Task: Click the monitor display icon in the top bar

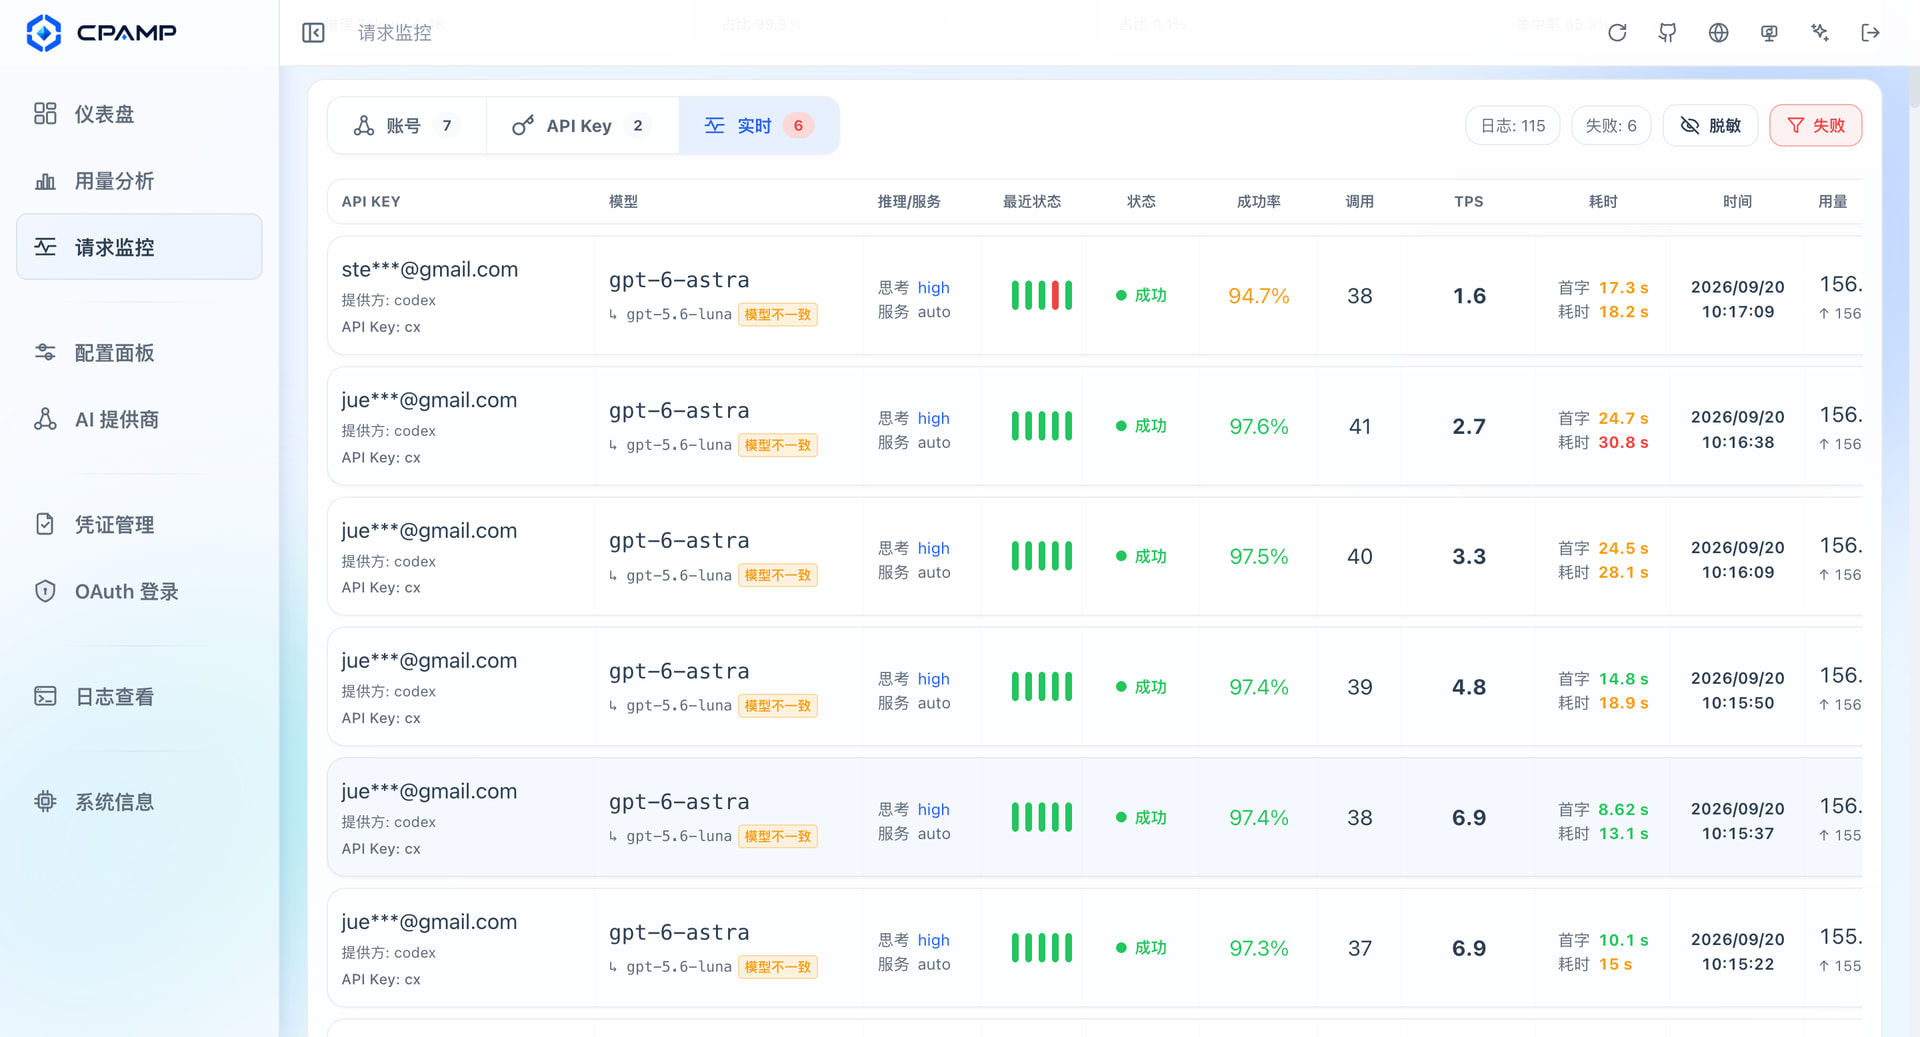Action: point(1769,33)
